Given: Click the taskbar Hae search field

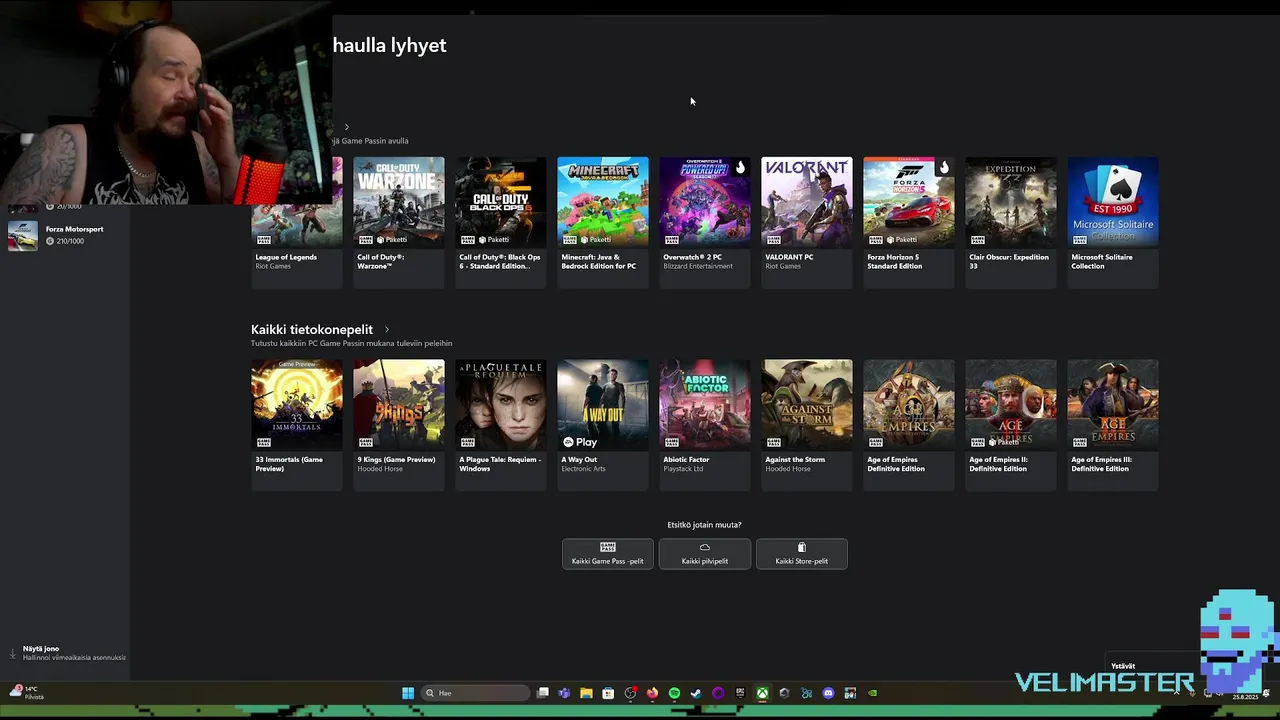Looking at the screenshot, I should point(475,693).
